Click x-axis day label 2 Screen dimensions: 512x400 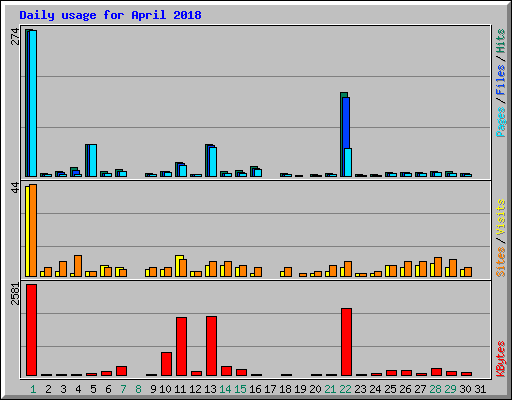[48, 389]
